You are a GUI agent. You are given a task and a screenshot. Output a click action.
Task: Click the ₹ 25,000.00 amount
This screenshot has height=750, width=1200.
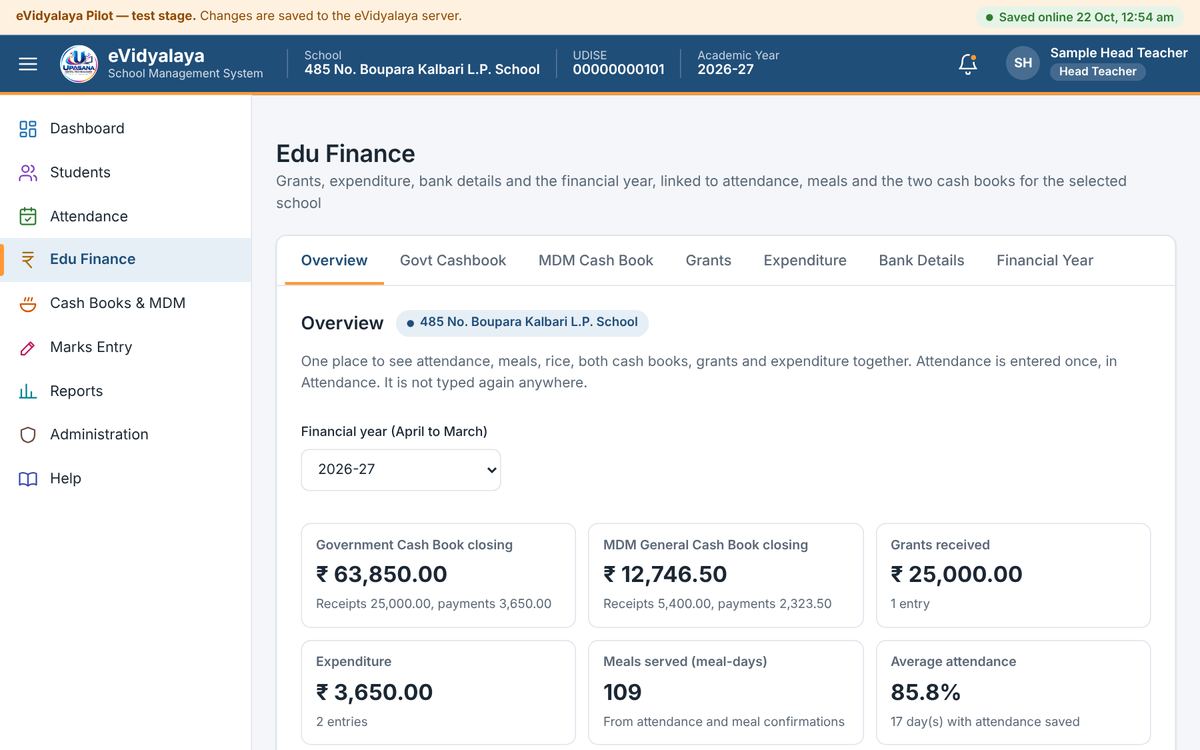point(957,574)
